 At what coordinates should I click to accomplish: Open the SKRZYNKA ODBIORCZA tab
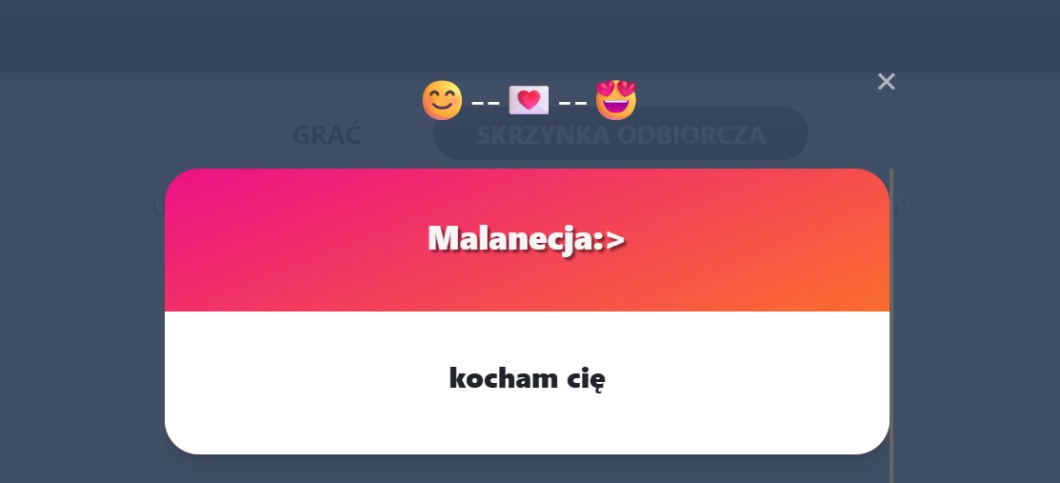pos(621,134)
